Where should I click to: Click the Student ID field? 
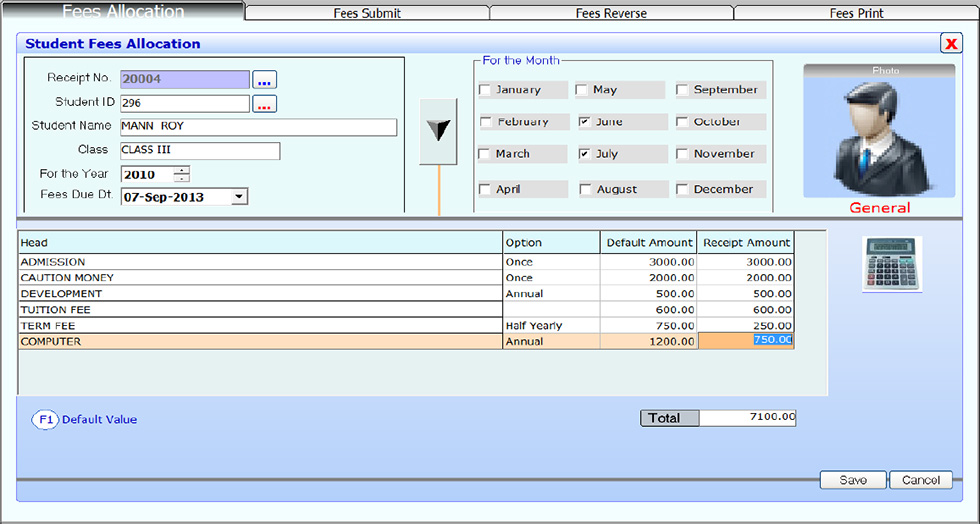[x=185, y=103]
